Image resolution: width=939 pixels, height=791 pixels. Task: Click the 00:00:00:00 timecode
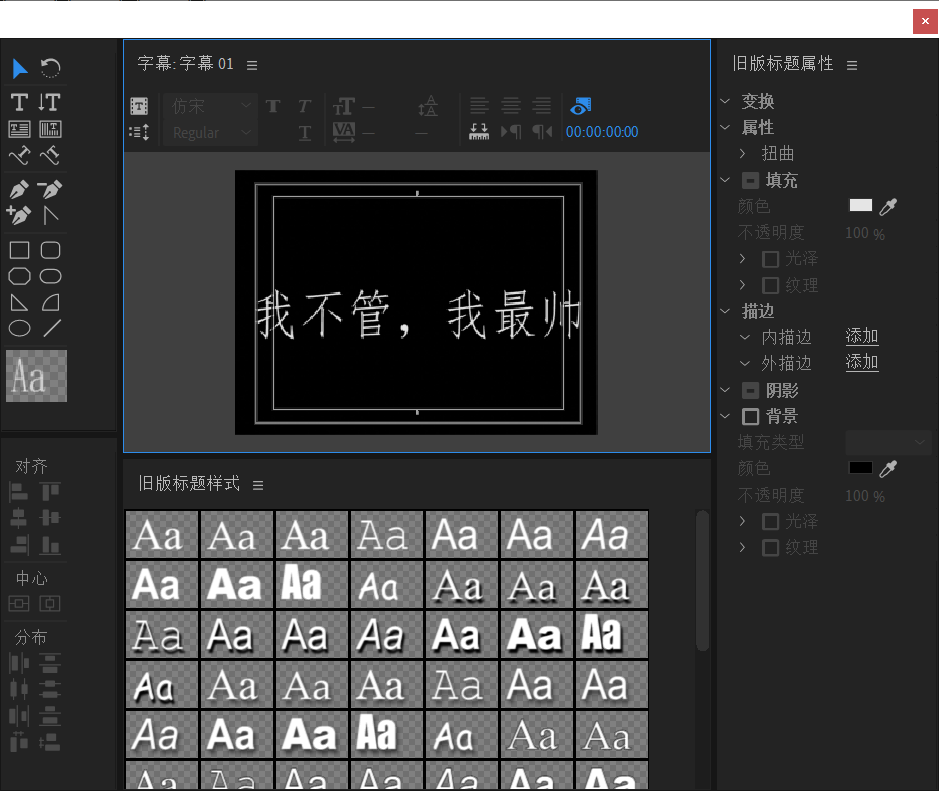point(602,132)
